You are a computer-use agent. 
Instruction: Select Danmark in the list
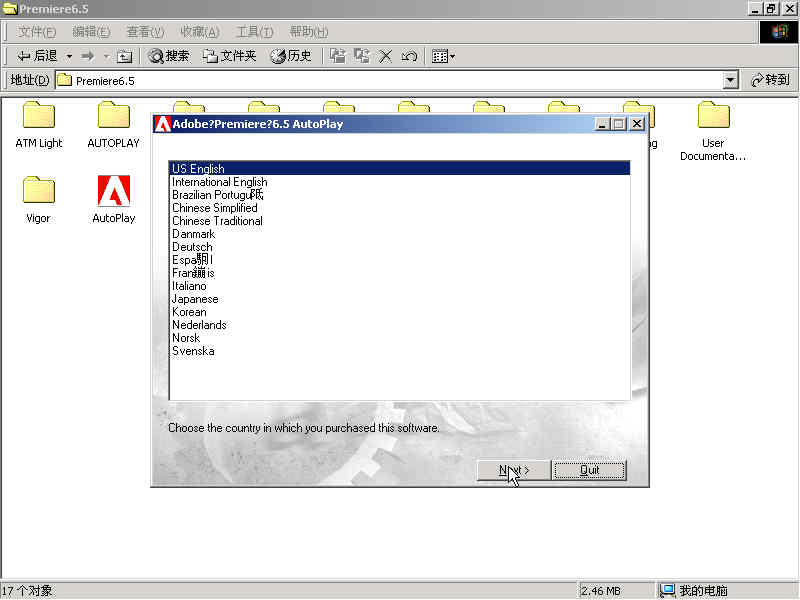[399, 234]
